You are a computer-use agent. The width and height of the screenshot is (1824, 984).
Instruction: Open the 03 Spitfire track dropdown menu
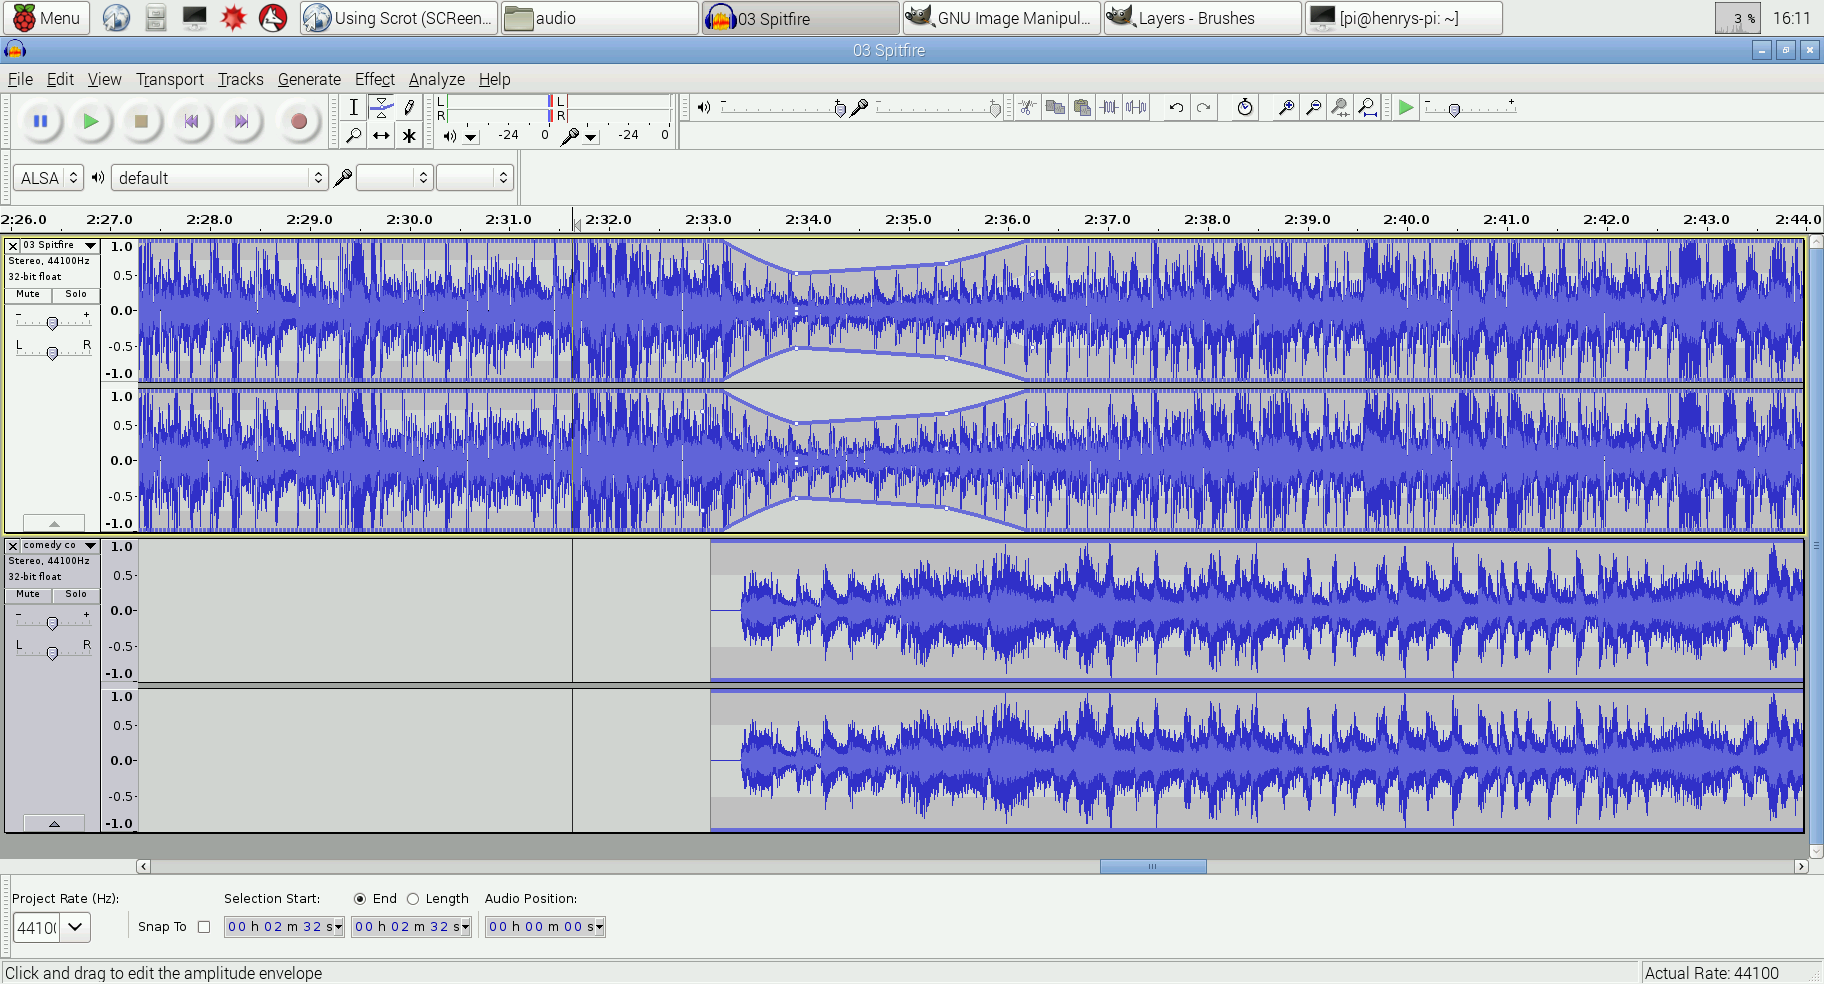[x=90, y=245]
